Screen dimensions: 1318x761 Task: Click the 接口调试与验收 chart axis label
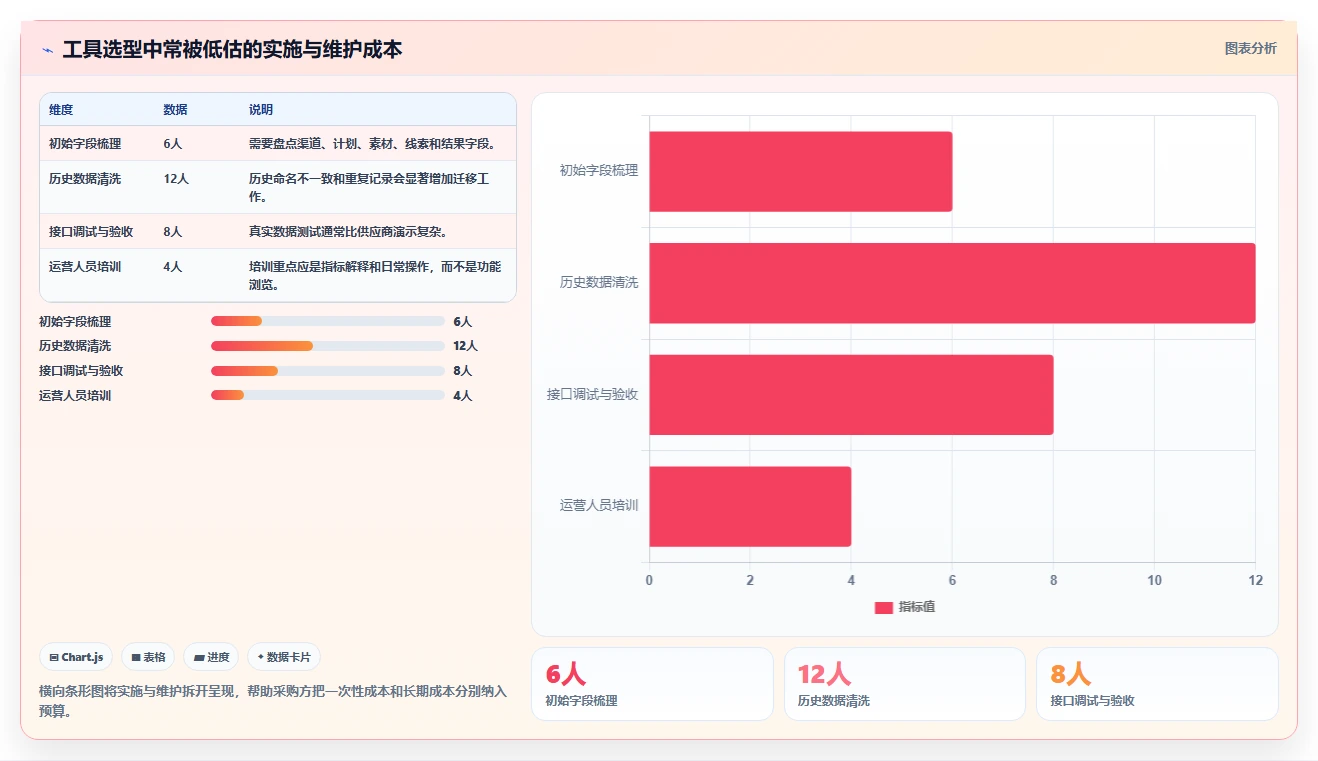click(593, 394)
